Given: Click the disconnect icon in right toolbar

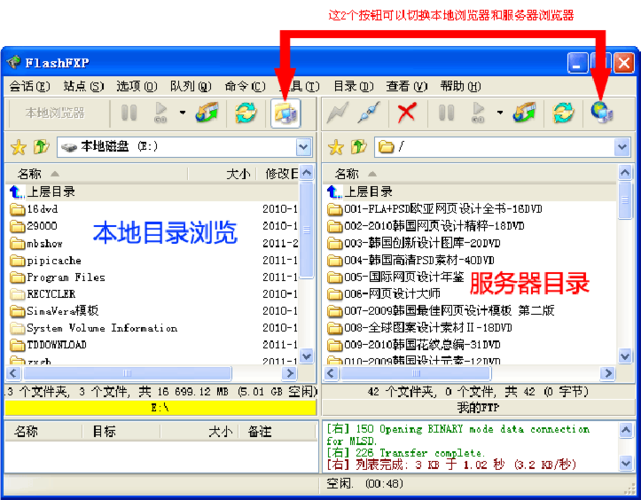Looking at the screenshot, I should [370, 113].
